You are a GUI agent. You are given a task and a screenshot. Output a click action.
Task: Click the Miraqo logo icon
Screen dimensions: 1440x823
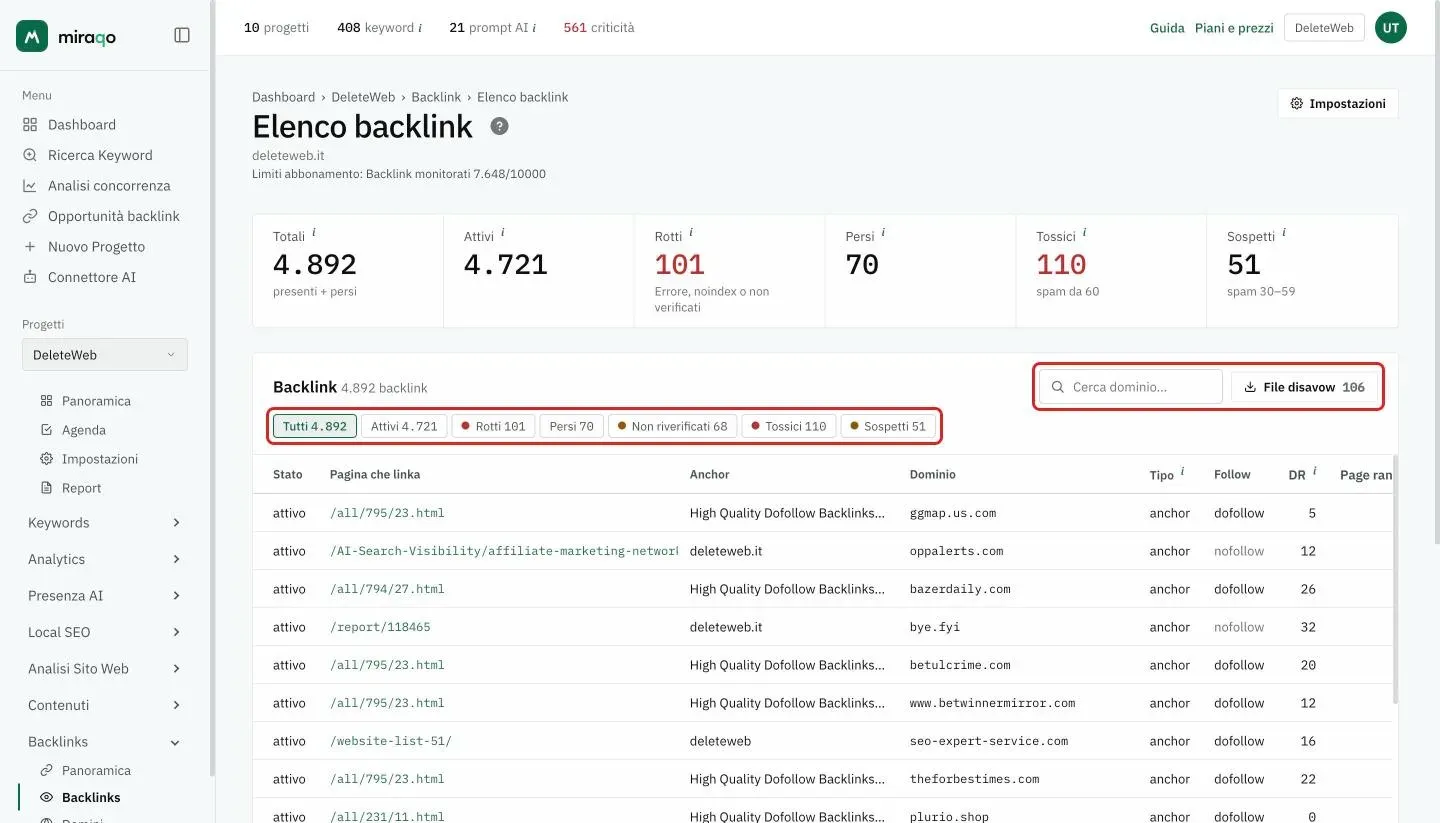tap(32, 36)
